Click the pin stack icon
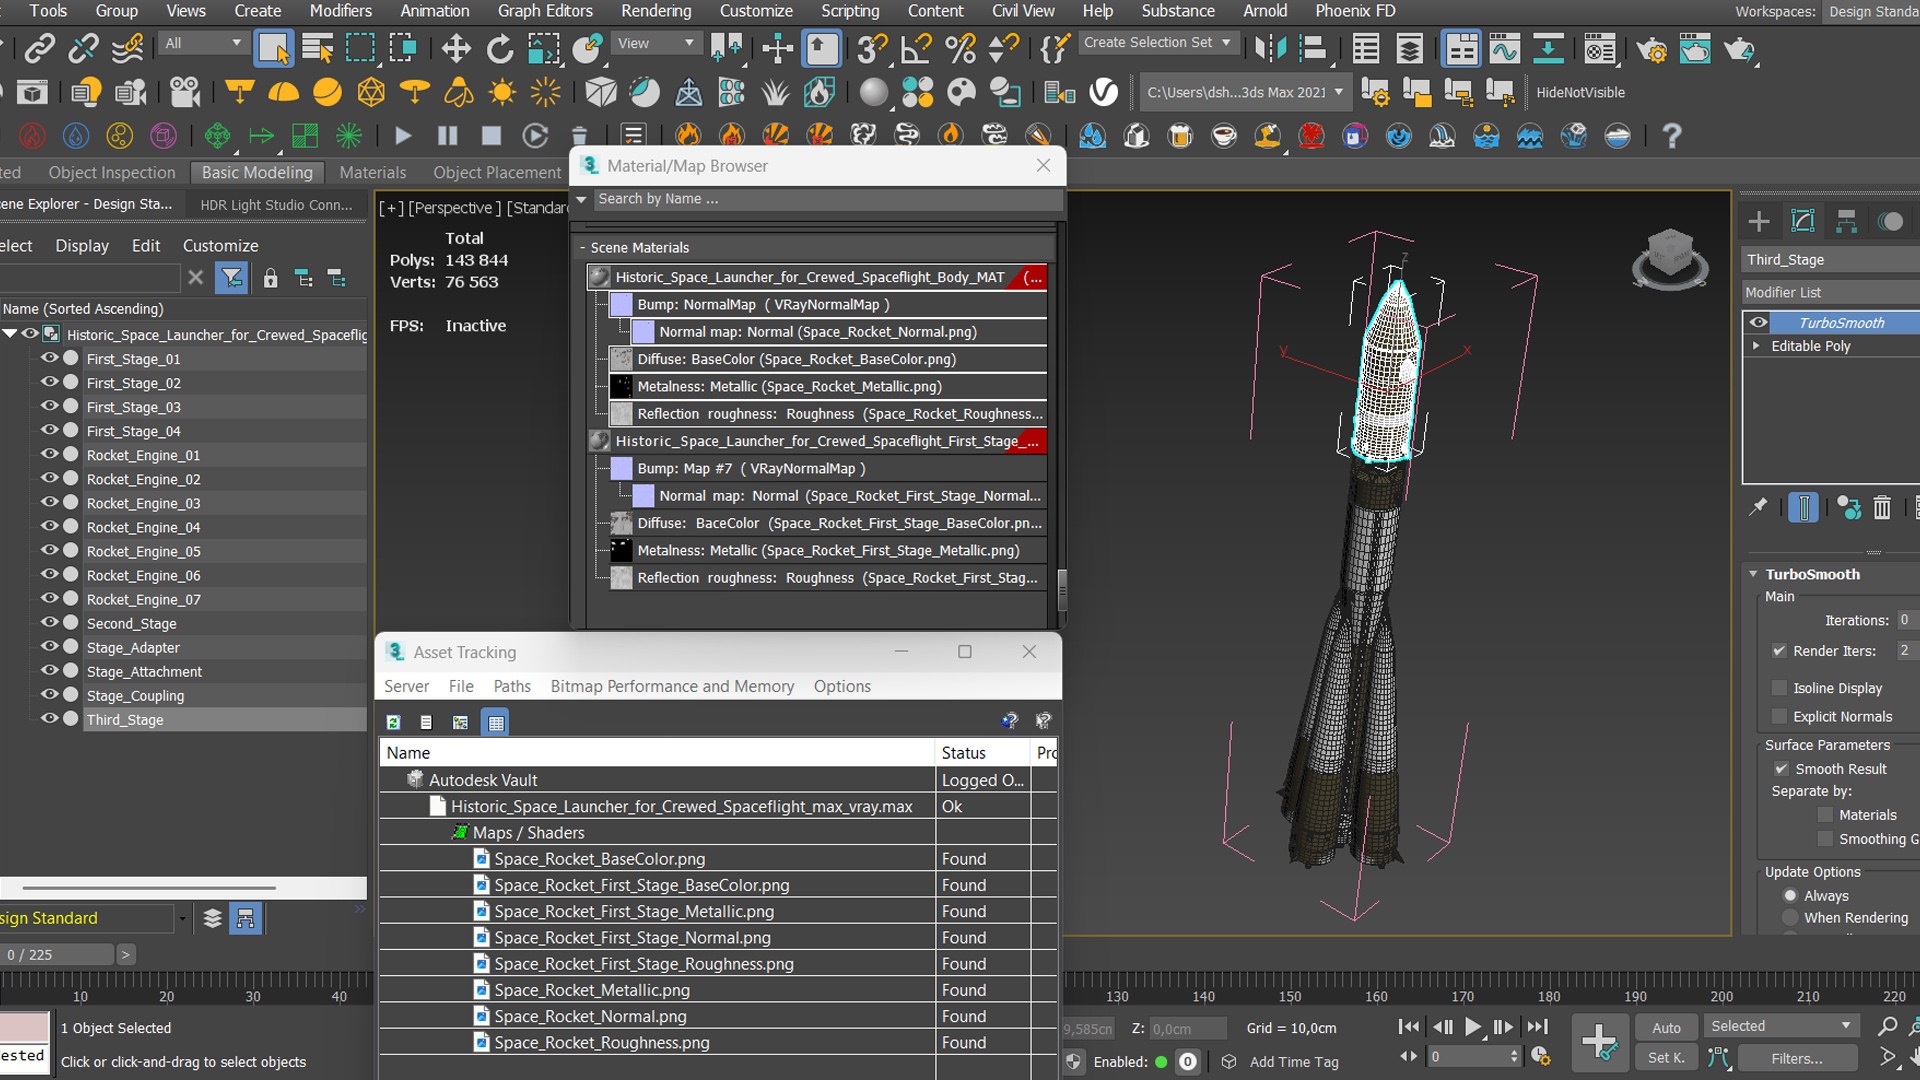This screenshot has height=1080, width=1920. tap(1758, 508)
